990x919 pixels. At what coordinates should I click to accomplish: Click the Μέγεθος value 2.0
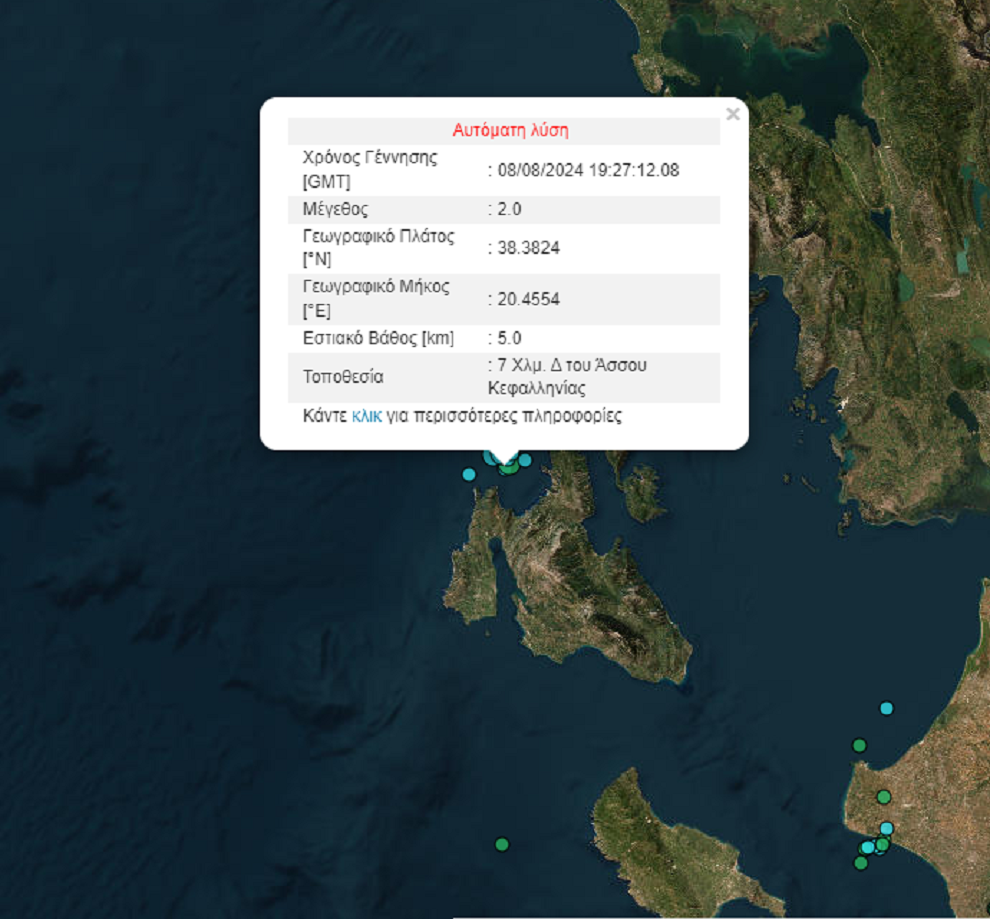point(509,209)
